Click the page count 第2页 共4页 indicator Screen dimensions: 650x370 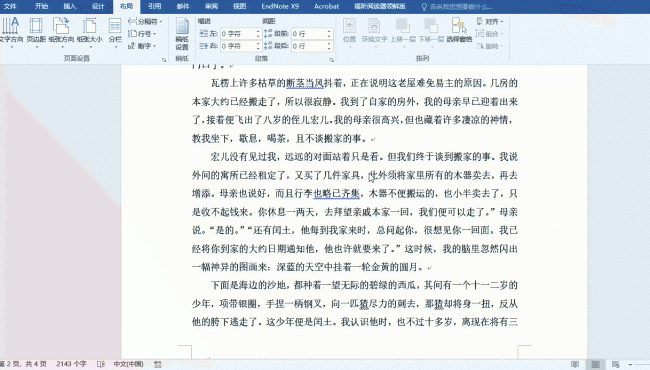coord(23,364)
